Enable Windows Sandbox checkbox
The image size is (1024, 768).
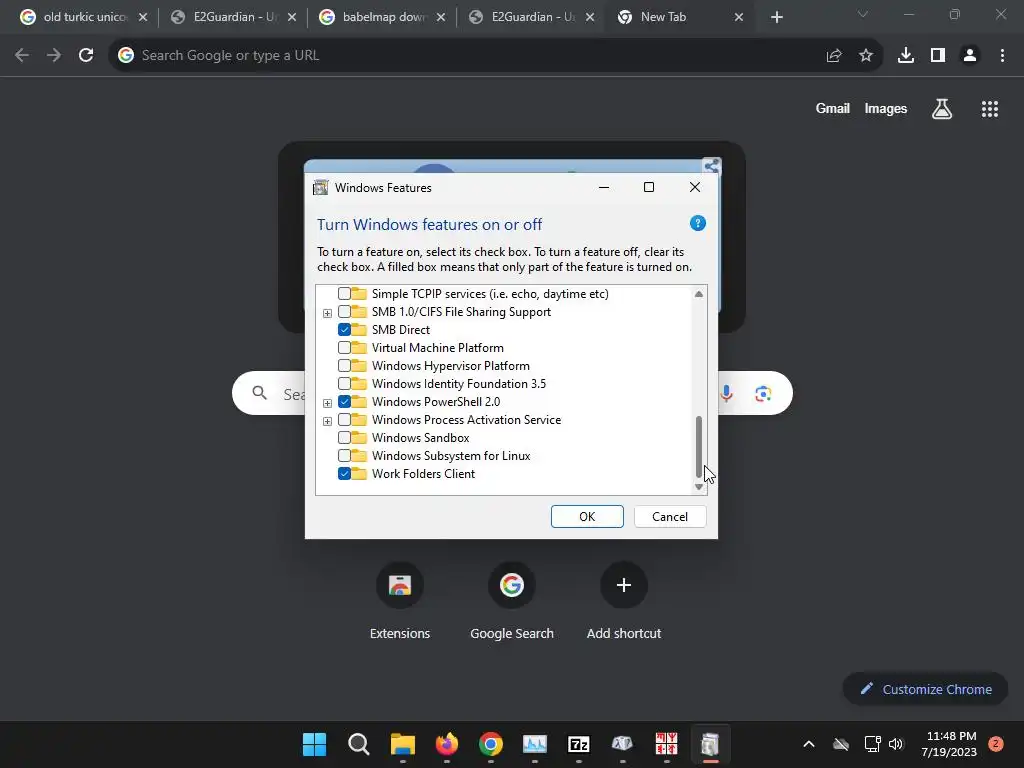click(344, 438)
